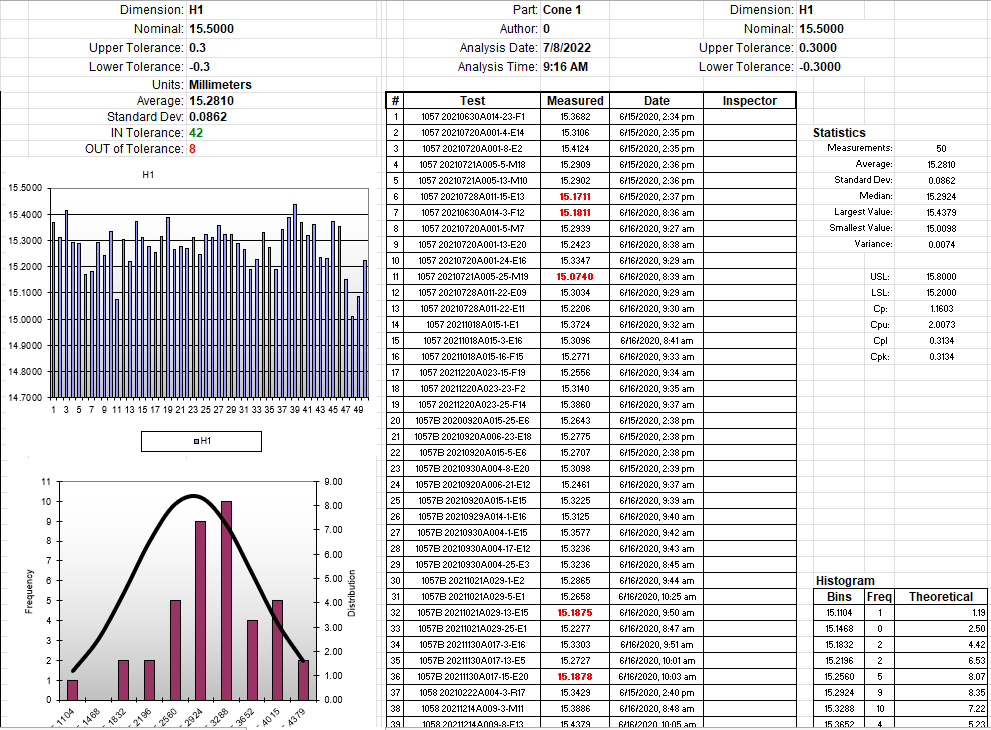Click the Median value 15.2924
The image size is (991, 730).
[941, 197]
